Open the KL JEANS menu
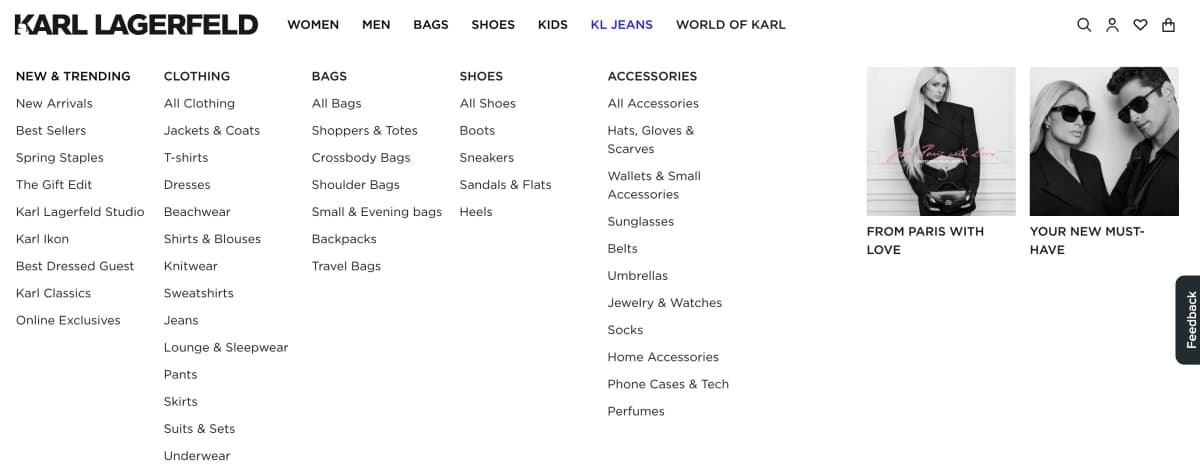The height and width of the screenshot is (474, 1200). [621, 25]
